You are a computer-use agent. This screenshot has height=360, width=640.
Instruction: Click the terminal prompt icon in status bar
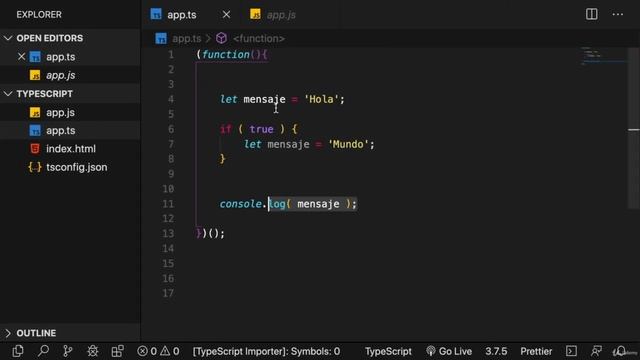[571, 351]
